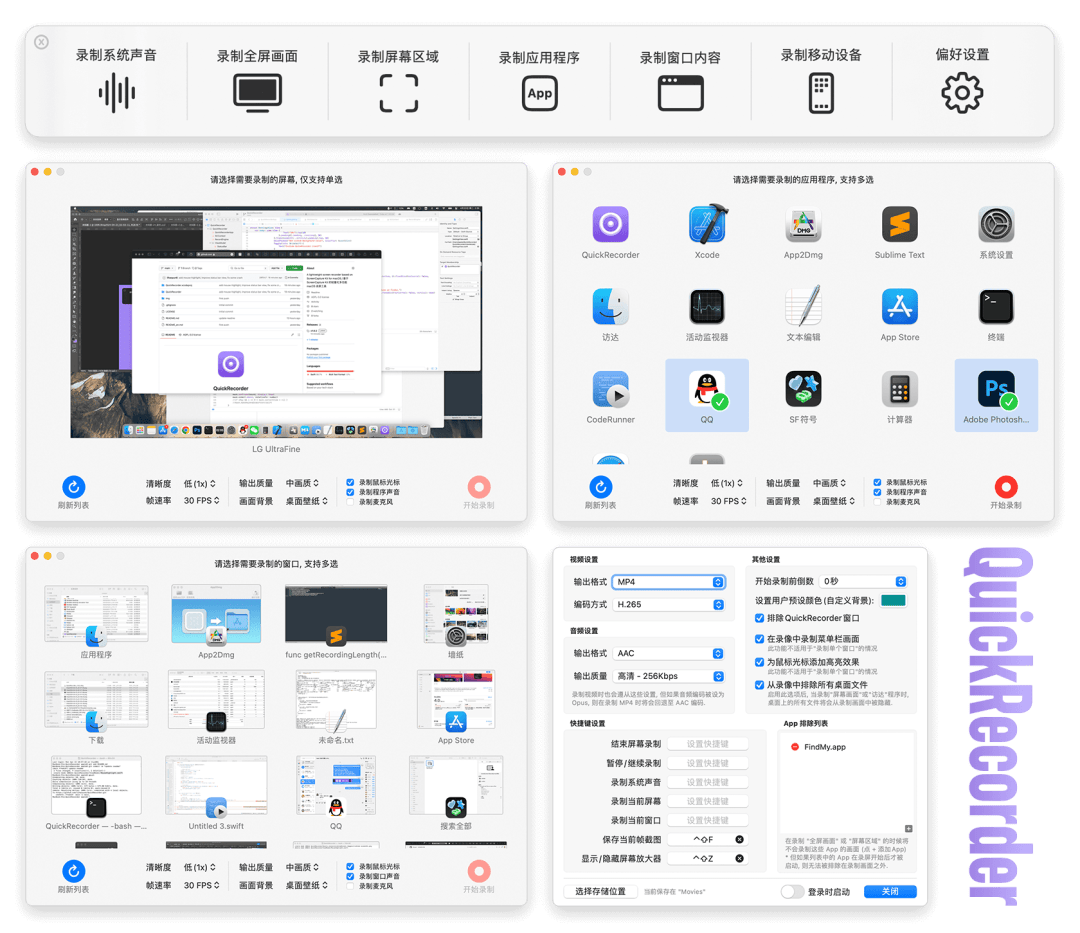Set shortcut for 录制系统声音

707,782
